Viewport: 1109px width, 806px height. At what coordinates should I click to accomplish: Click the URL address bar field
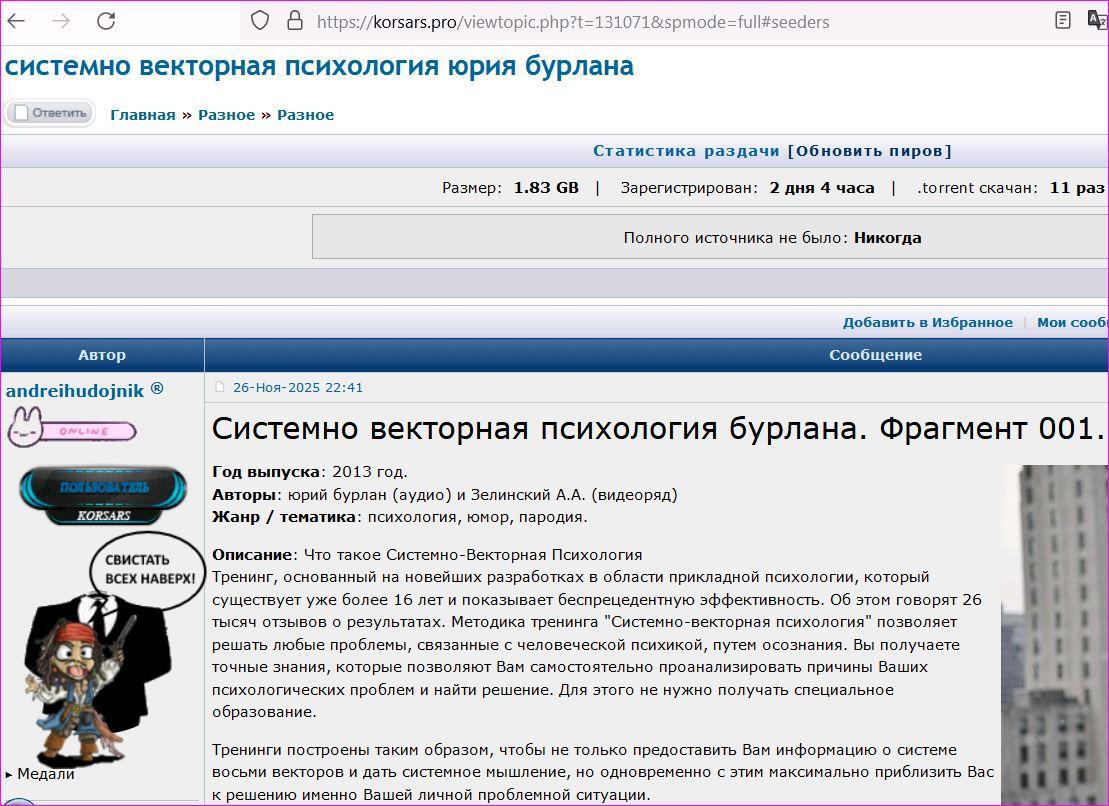pos(600,21)
